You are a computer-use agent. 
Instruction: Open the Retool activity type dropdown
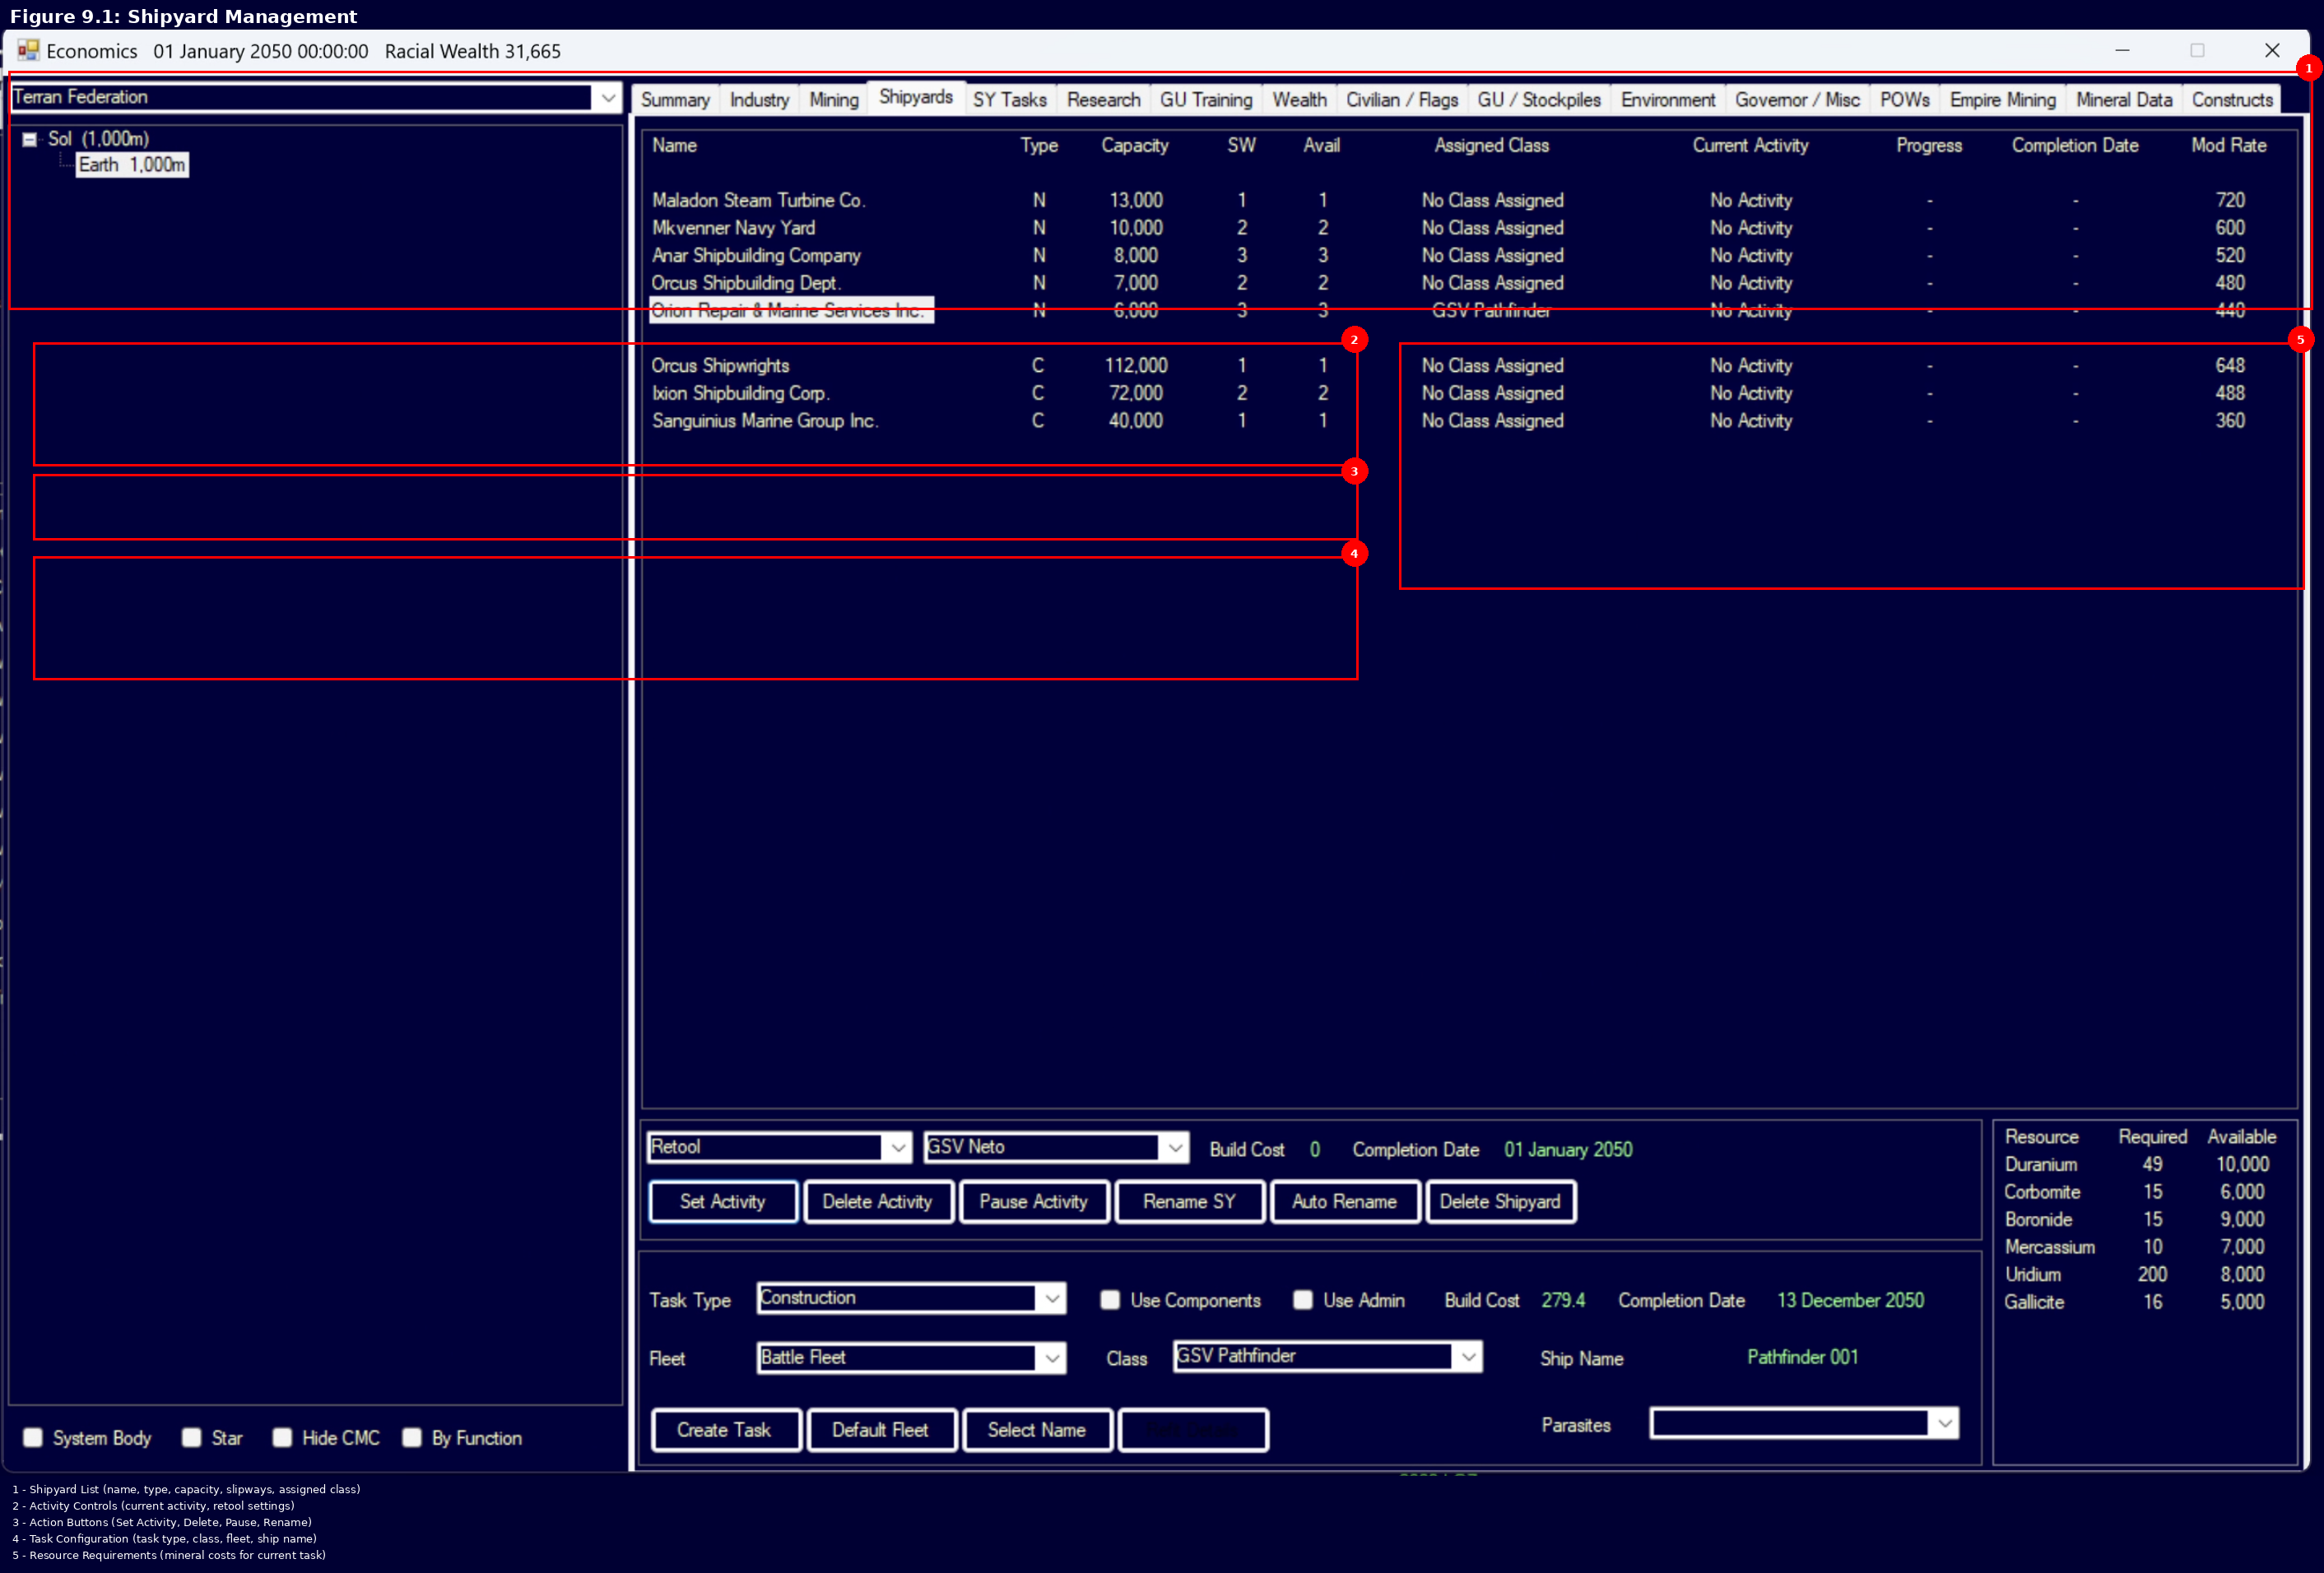click(898, 1147)
